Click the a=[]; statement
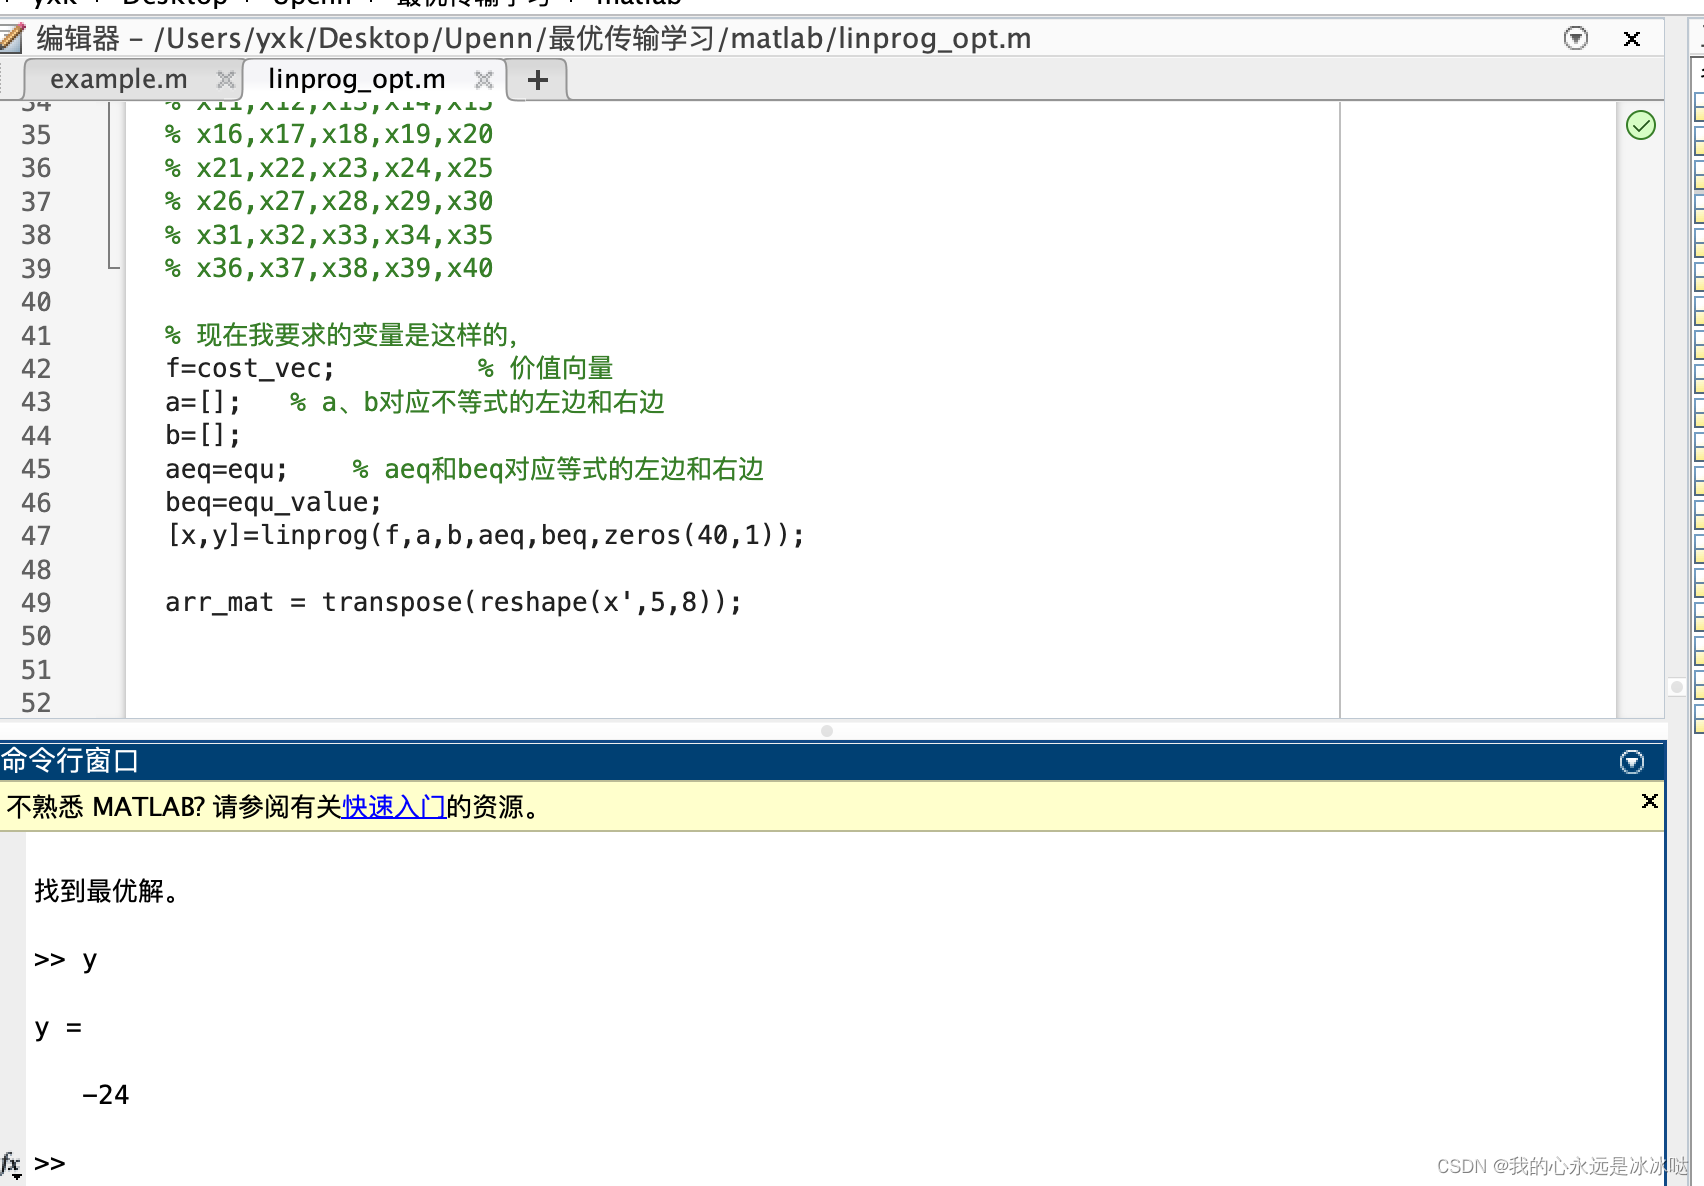The height and width of the screenshot is (1186, 1704). [x=203, y=402]
